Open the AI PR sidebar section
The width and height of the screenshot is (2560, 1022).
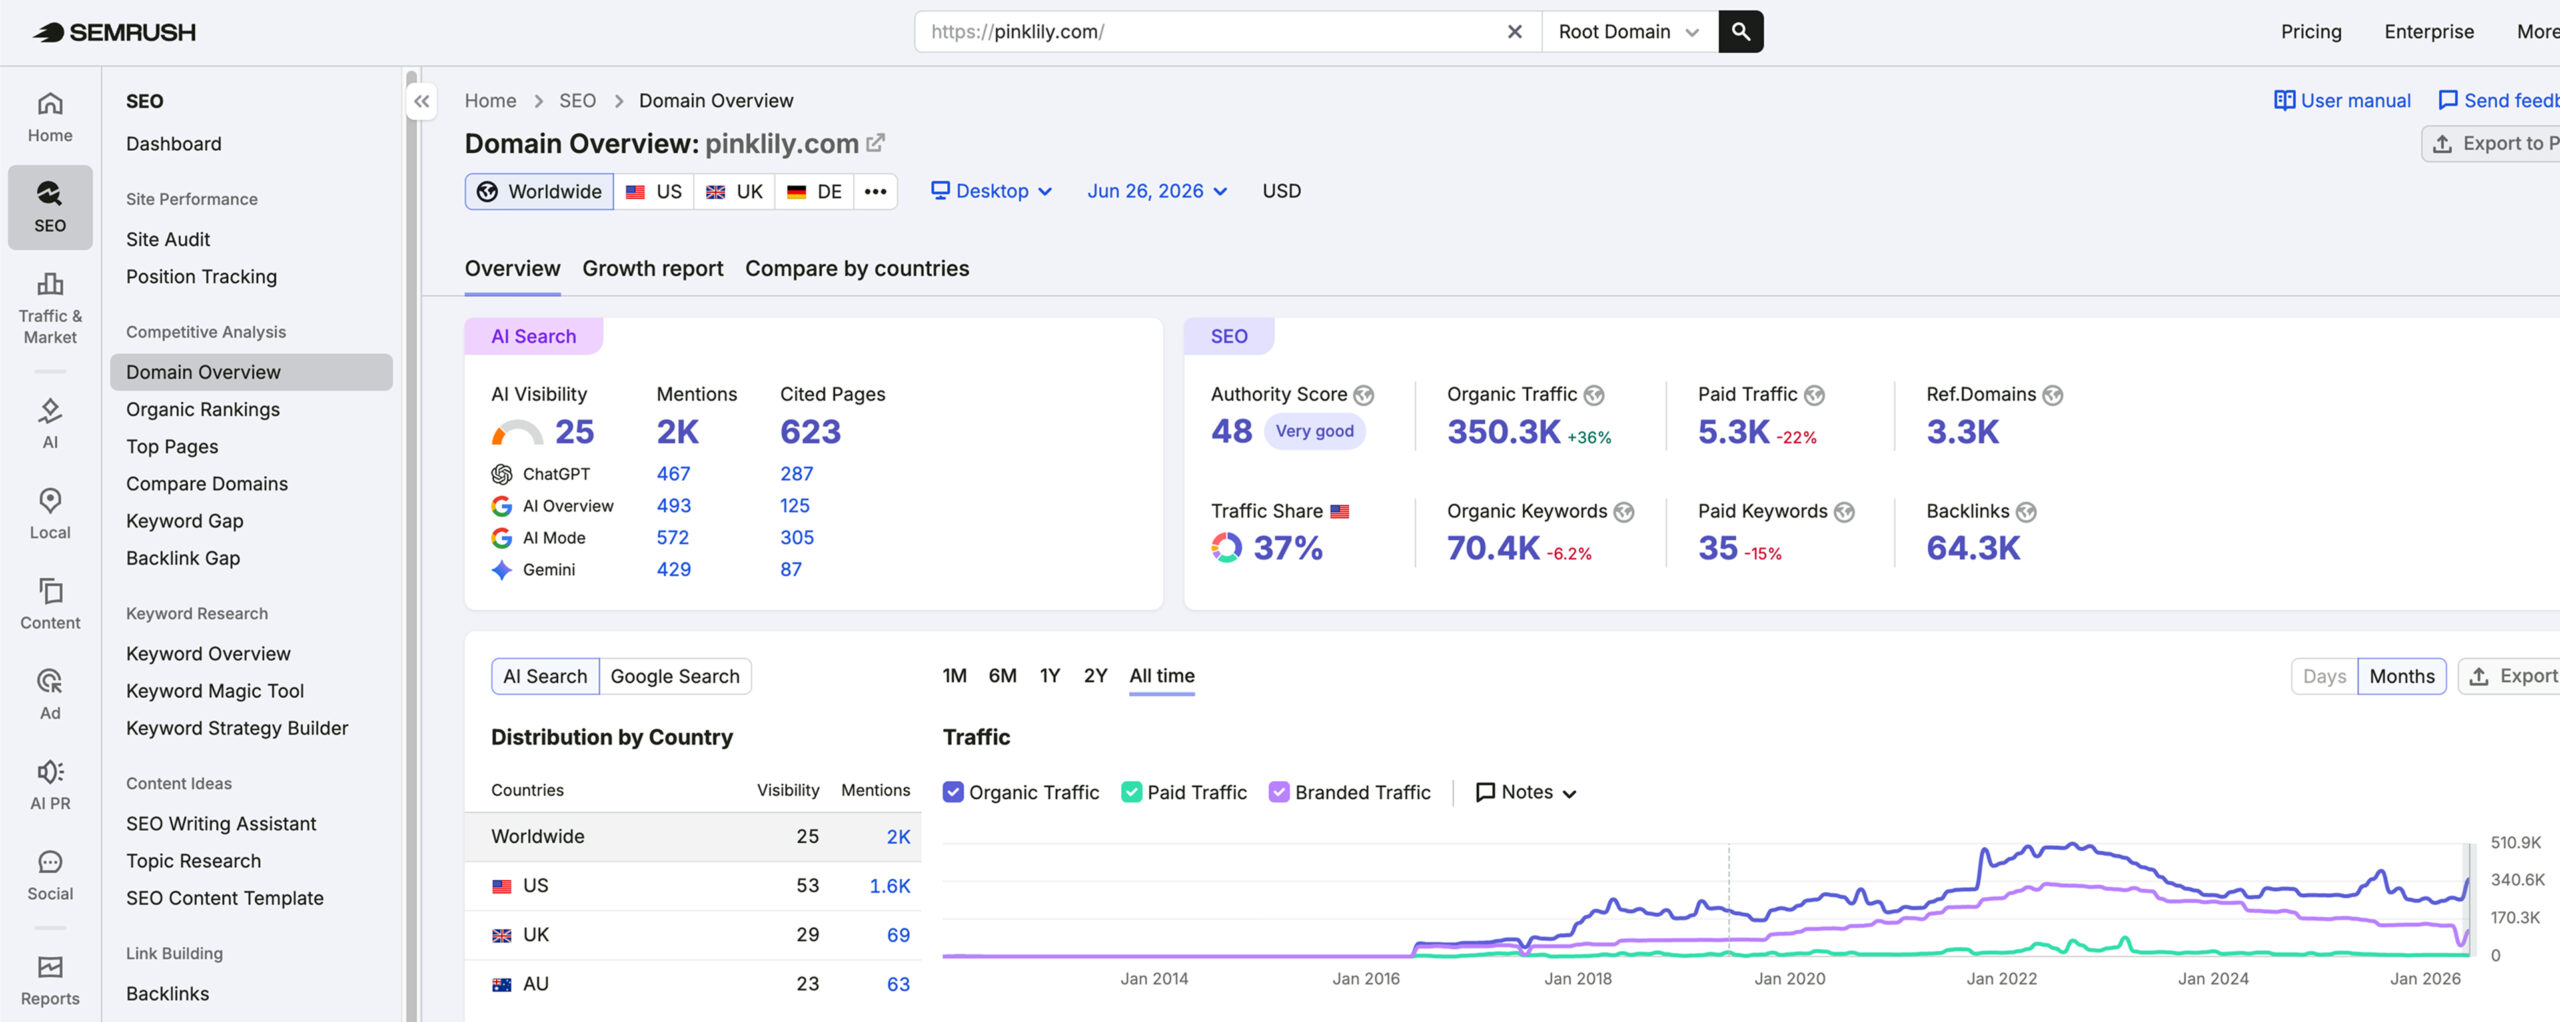click(50, 784)
